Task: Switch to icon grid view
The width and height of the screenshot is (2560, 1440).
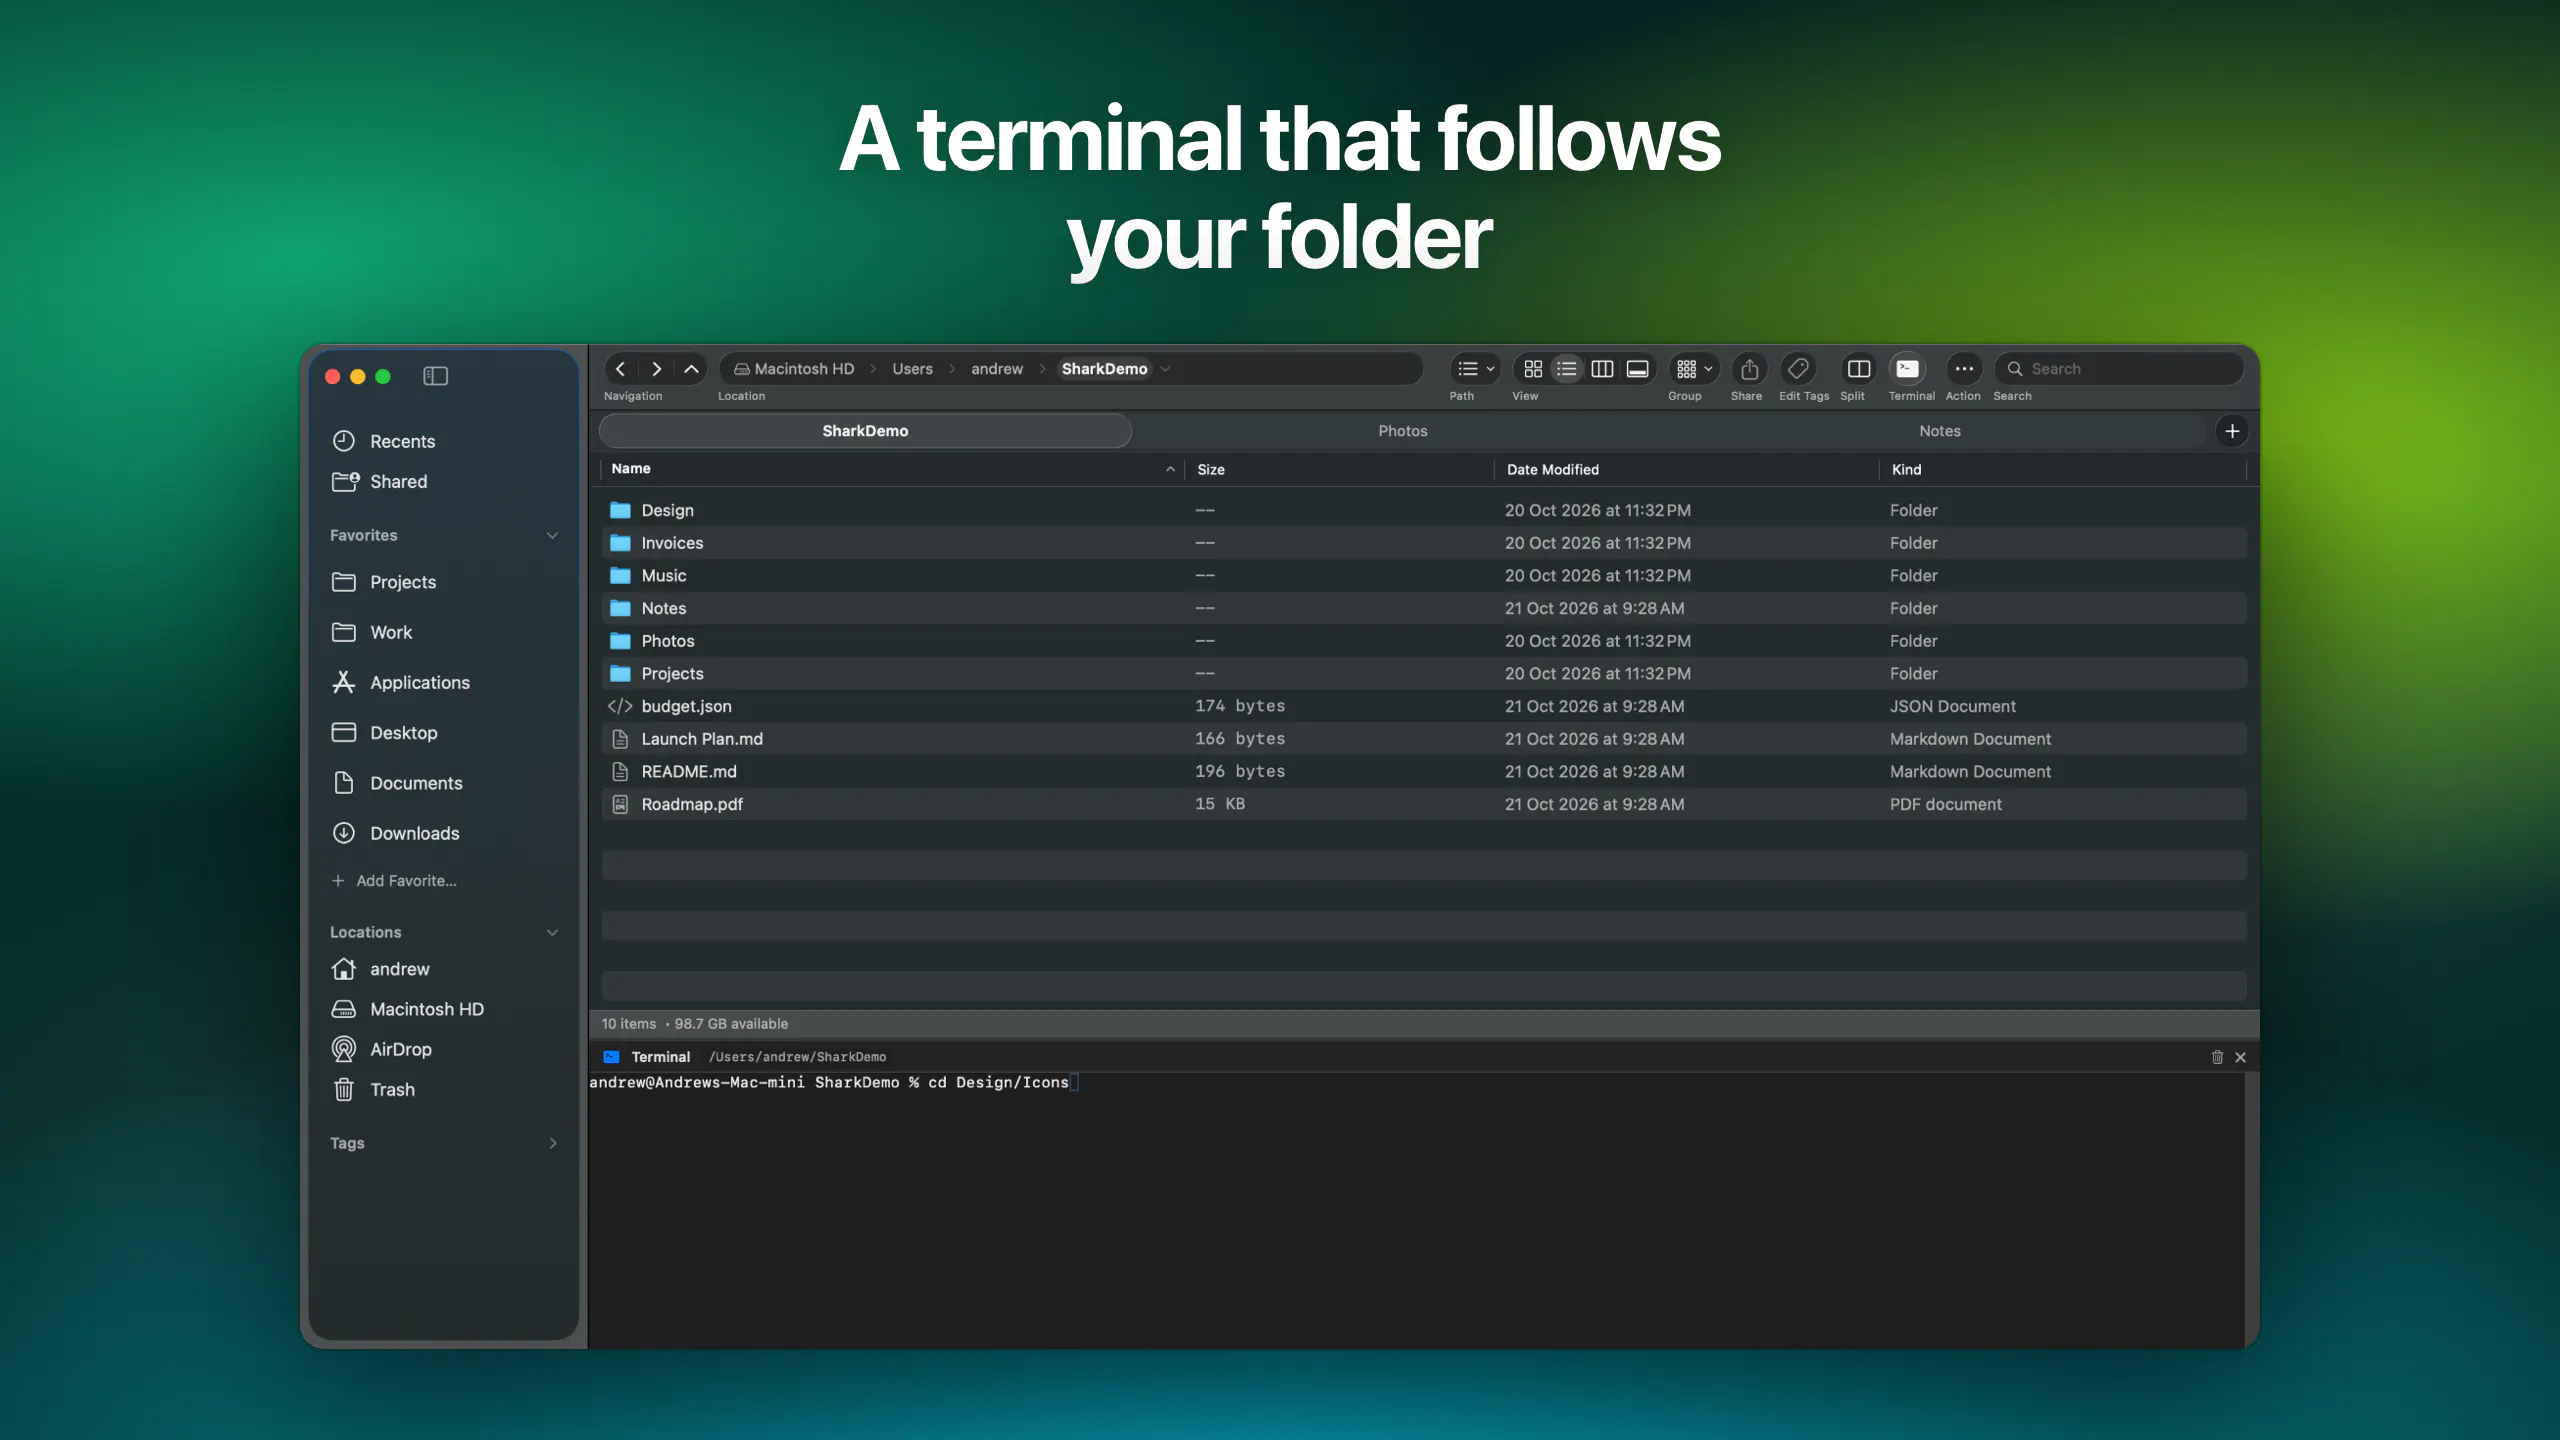Action: coord(1532,369)
